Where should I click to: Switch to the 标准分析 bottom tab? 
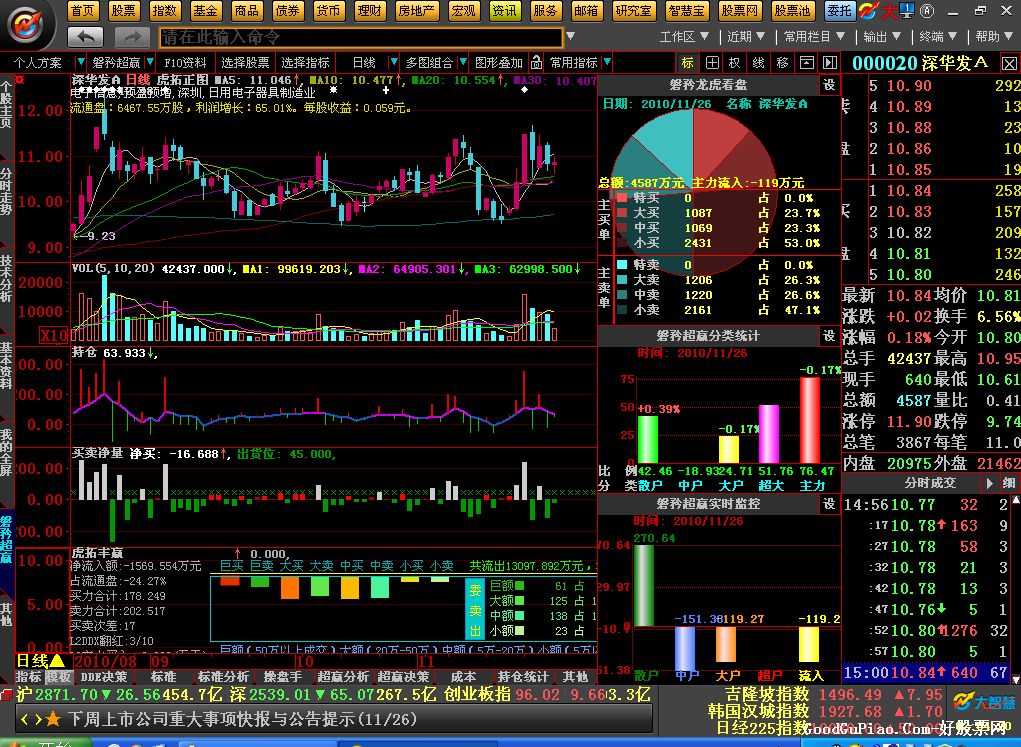click(224, 677)
